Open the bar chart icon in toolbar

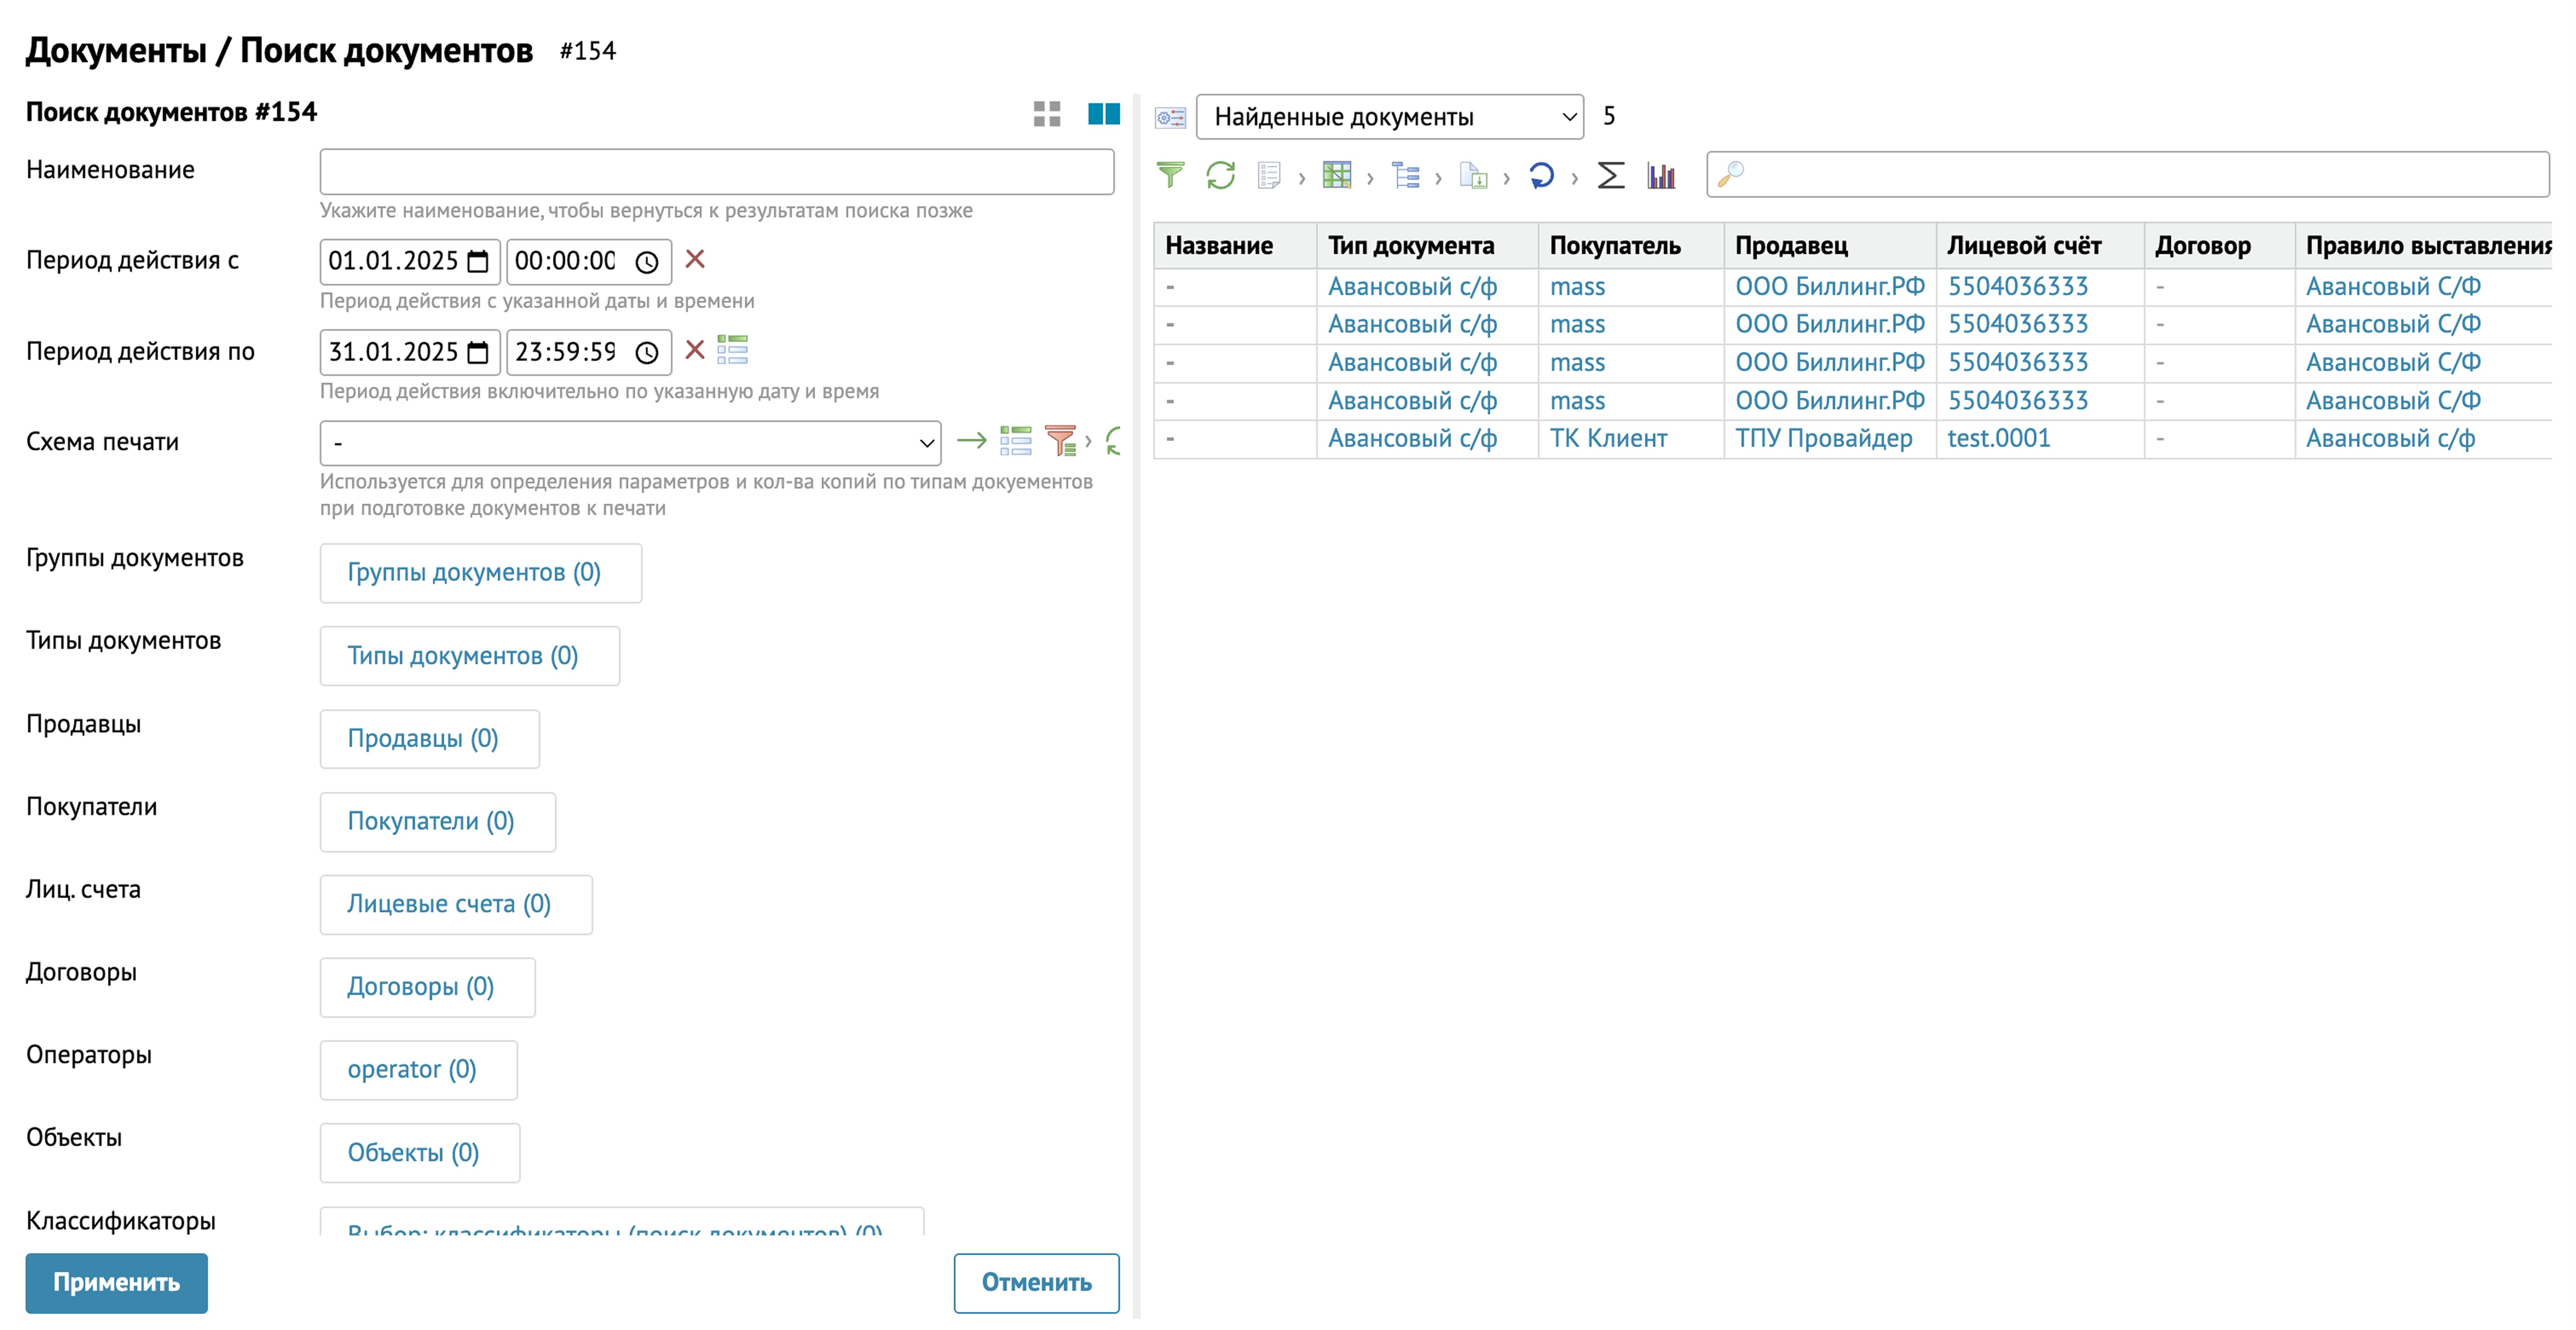click(1661, 175)
